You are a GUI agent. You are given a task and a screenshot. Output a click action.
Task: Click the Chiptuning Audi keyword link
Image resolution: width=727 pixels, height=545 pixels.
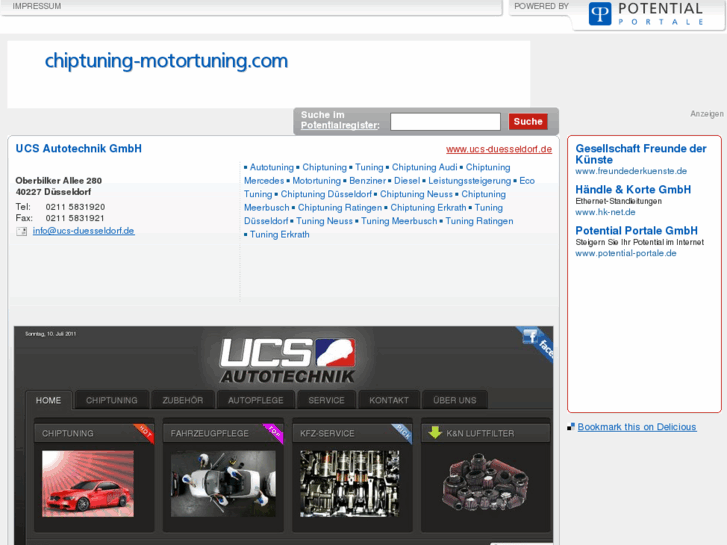click(x=425, y=167)
